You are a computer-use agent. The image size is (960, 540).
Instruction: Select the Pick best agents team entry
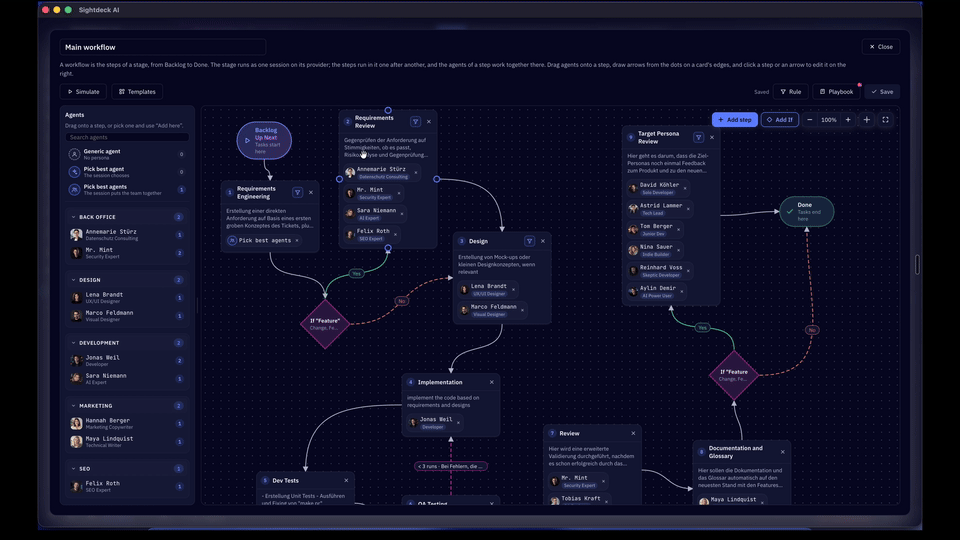click(x=127, y=190)
